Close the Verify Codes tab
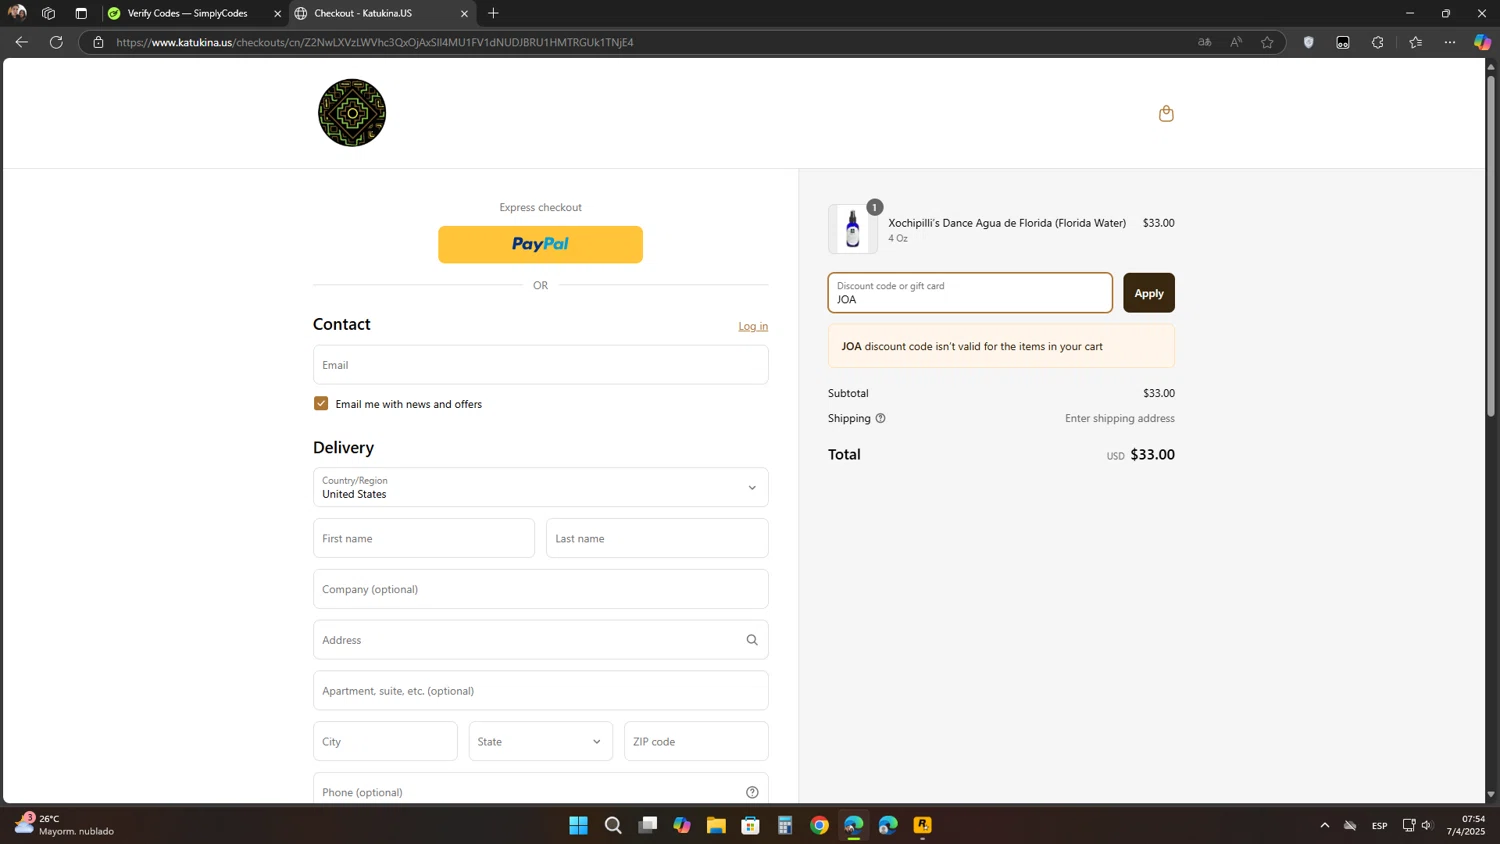The image size is (1500, 844). click(x=277, y=13)
